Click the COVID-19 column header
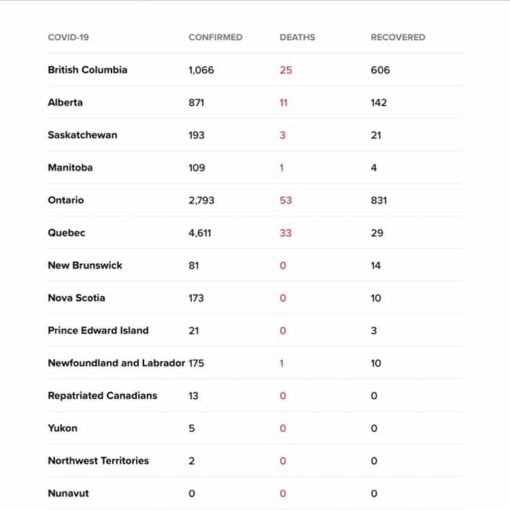 tap(68, 37)
